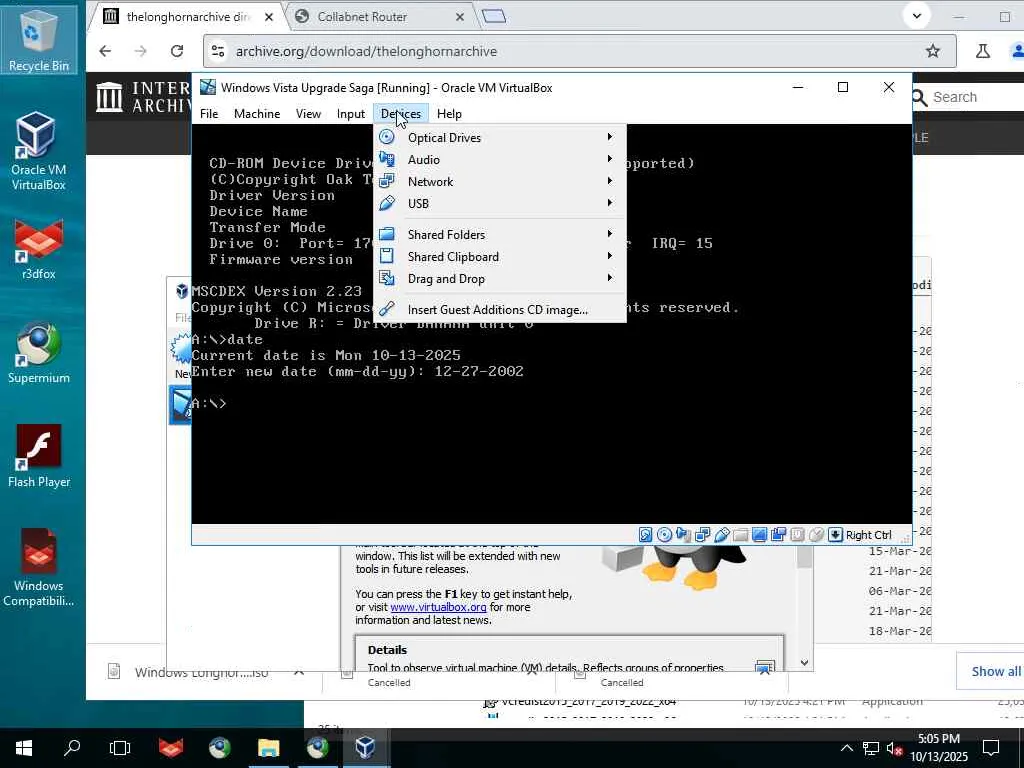Select Oracle VM VirtualBox desktop shortcut
The width and height of the screenshot is (1024, 768).
click(39, 152)
